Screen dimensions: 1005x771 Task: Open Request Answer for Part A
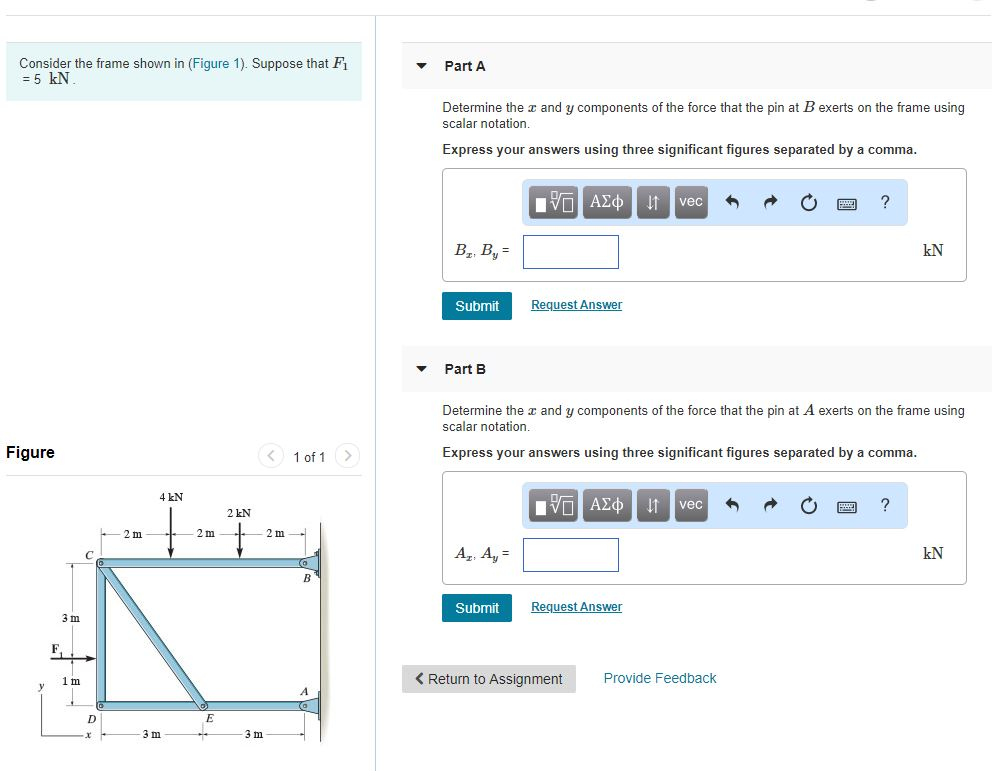pos(576,304)
